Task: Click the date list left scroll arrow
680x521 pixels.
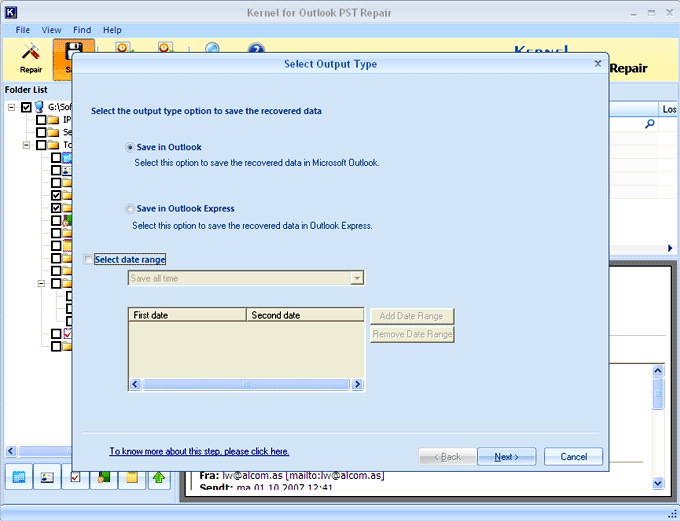Action: (135, 384)
